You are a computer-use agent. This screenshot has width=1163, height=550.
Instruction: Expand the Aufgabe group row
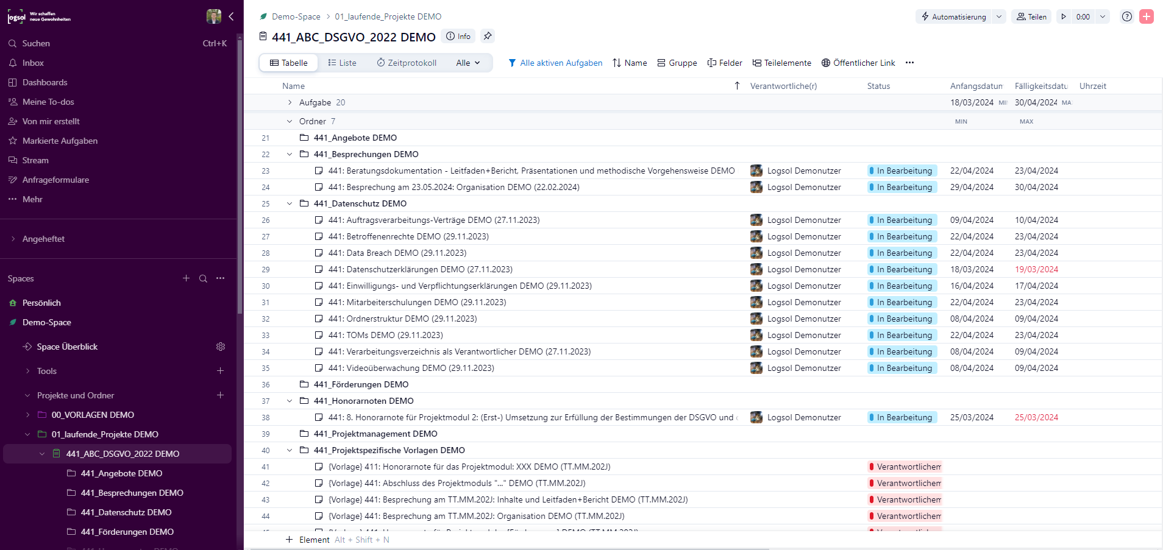(x=290, y=103)
